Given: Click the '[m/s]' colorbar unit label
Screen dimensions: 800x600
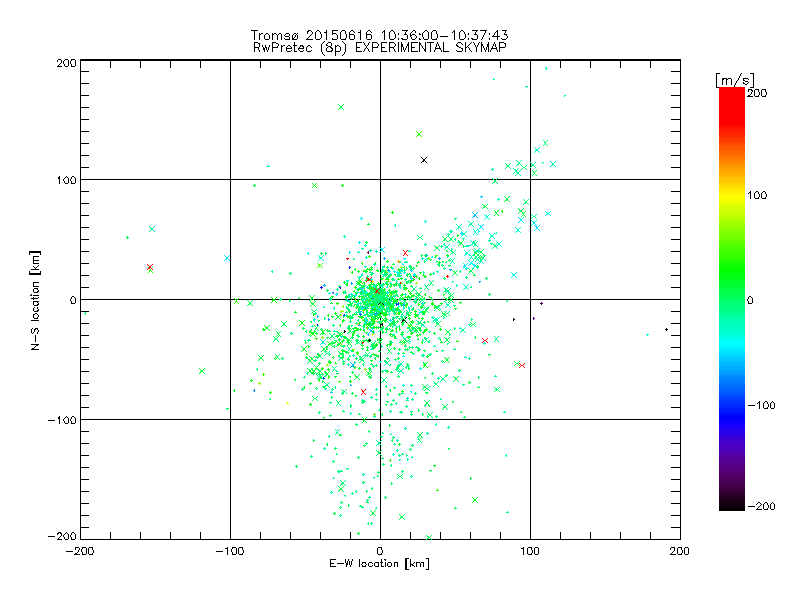Looking at the screenshot, I should pyautogui.click(x=735, y=80).
